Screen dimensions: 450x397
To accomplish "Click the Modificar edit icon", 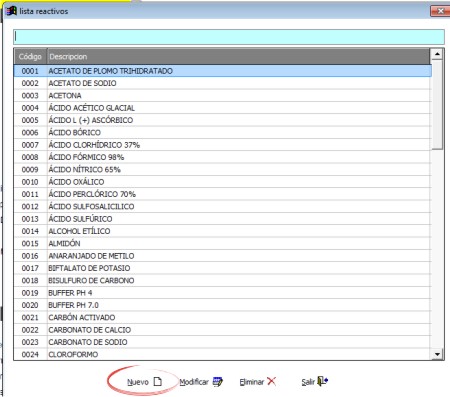I will tap(218, 381).
